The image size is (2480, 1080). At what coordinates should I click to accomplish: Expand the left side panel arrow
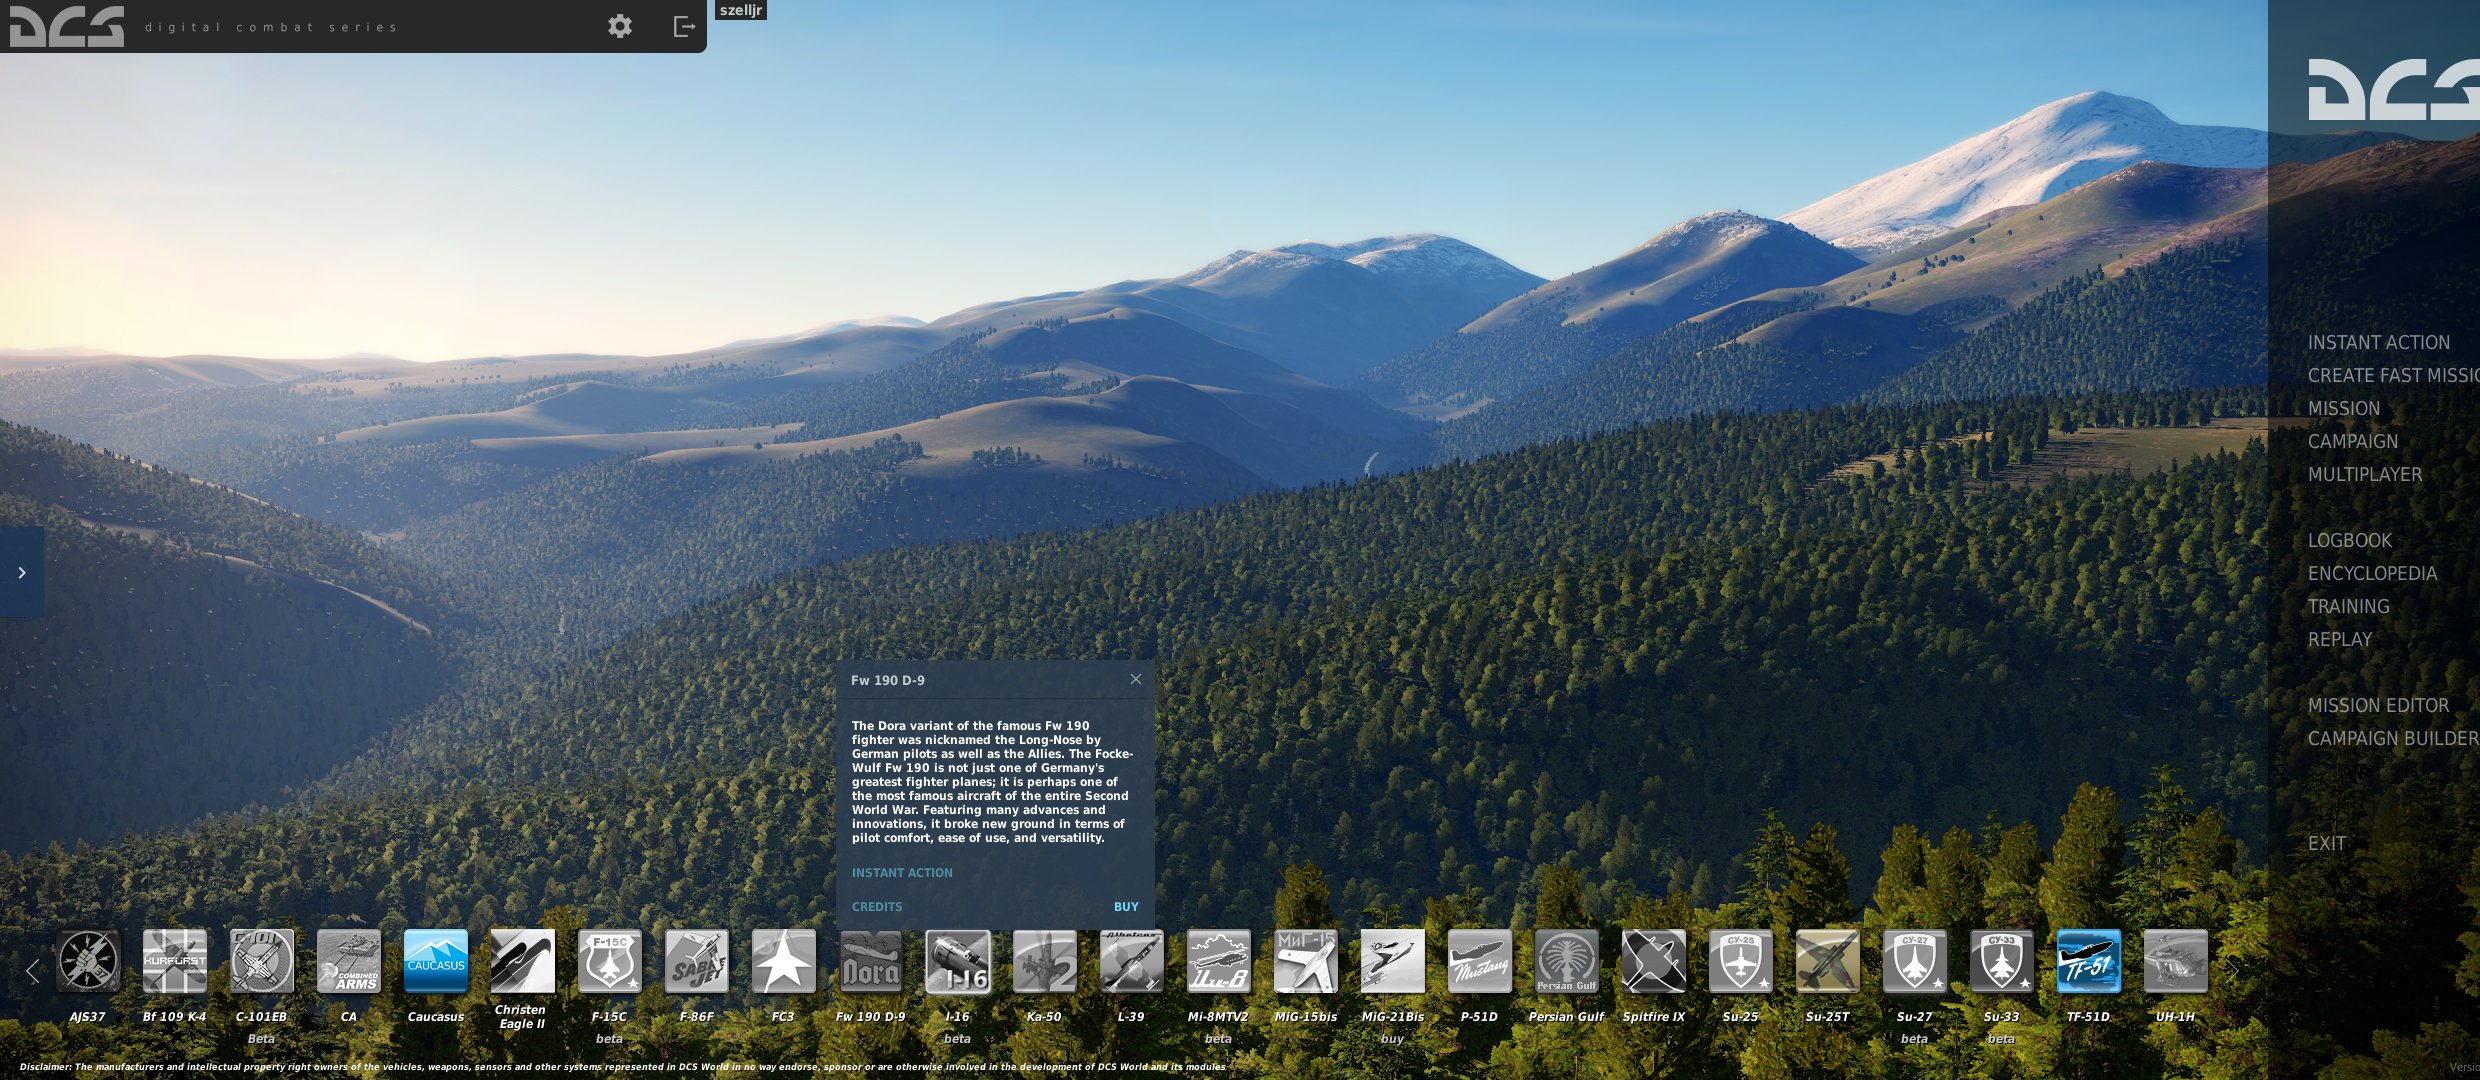pyautogui.click(x=21, y=572)
